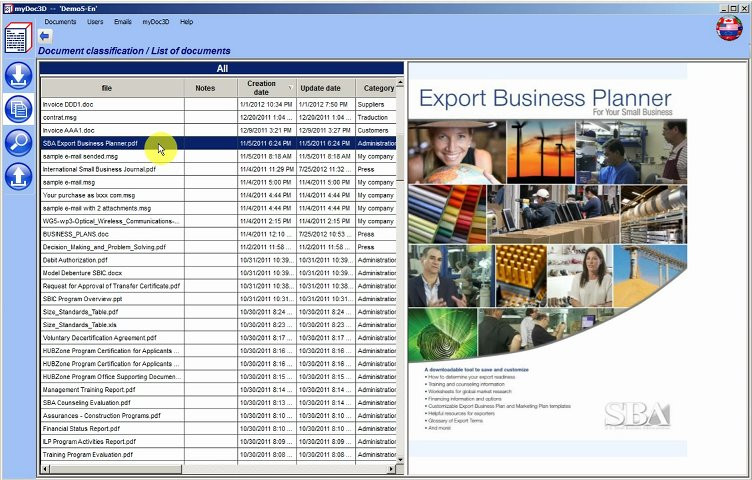Select the sample e-mail.msg row
This screenshot has height=480, width=752.
(x=219, y=182)
